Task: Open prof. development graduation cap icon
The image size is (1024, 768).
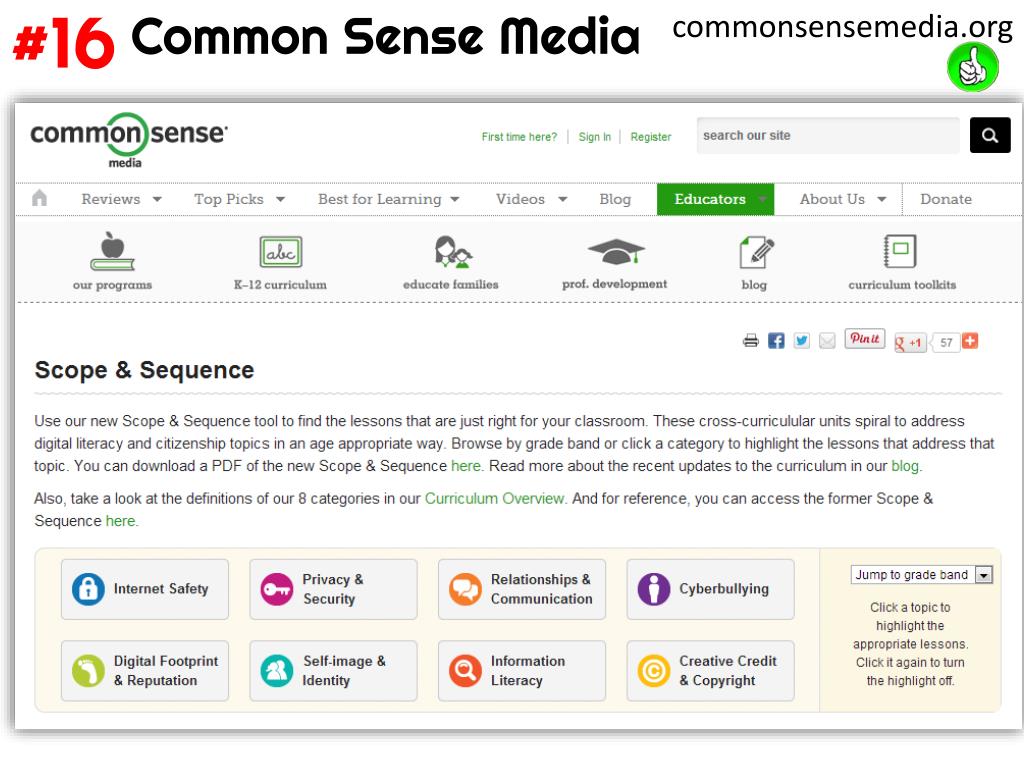Action: pos(616,251)
